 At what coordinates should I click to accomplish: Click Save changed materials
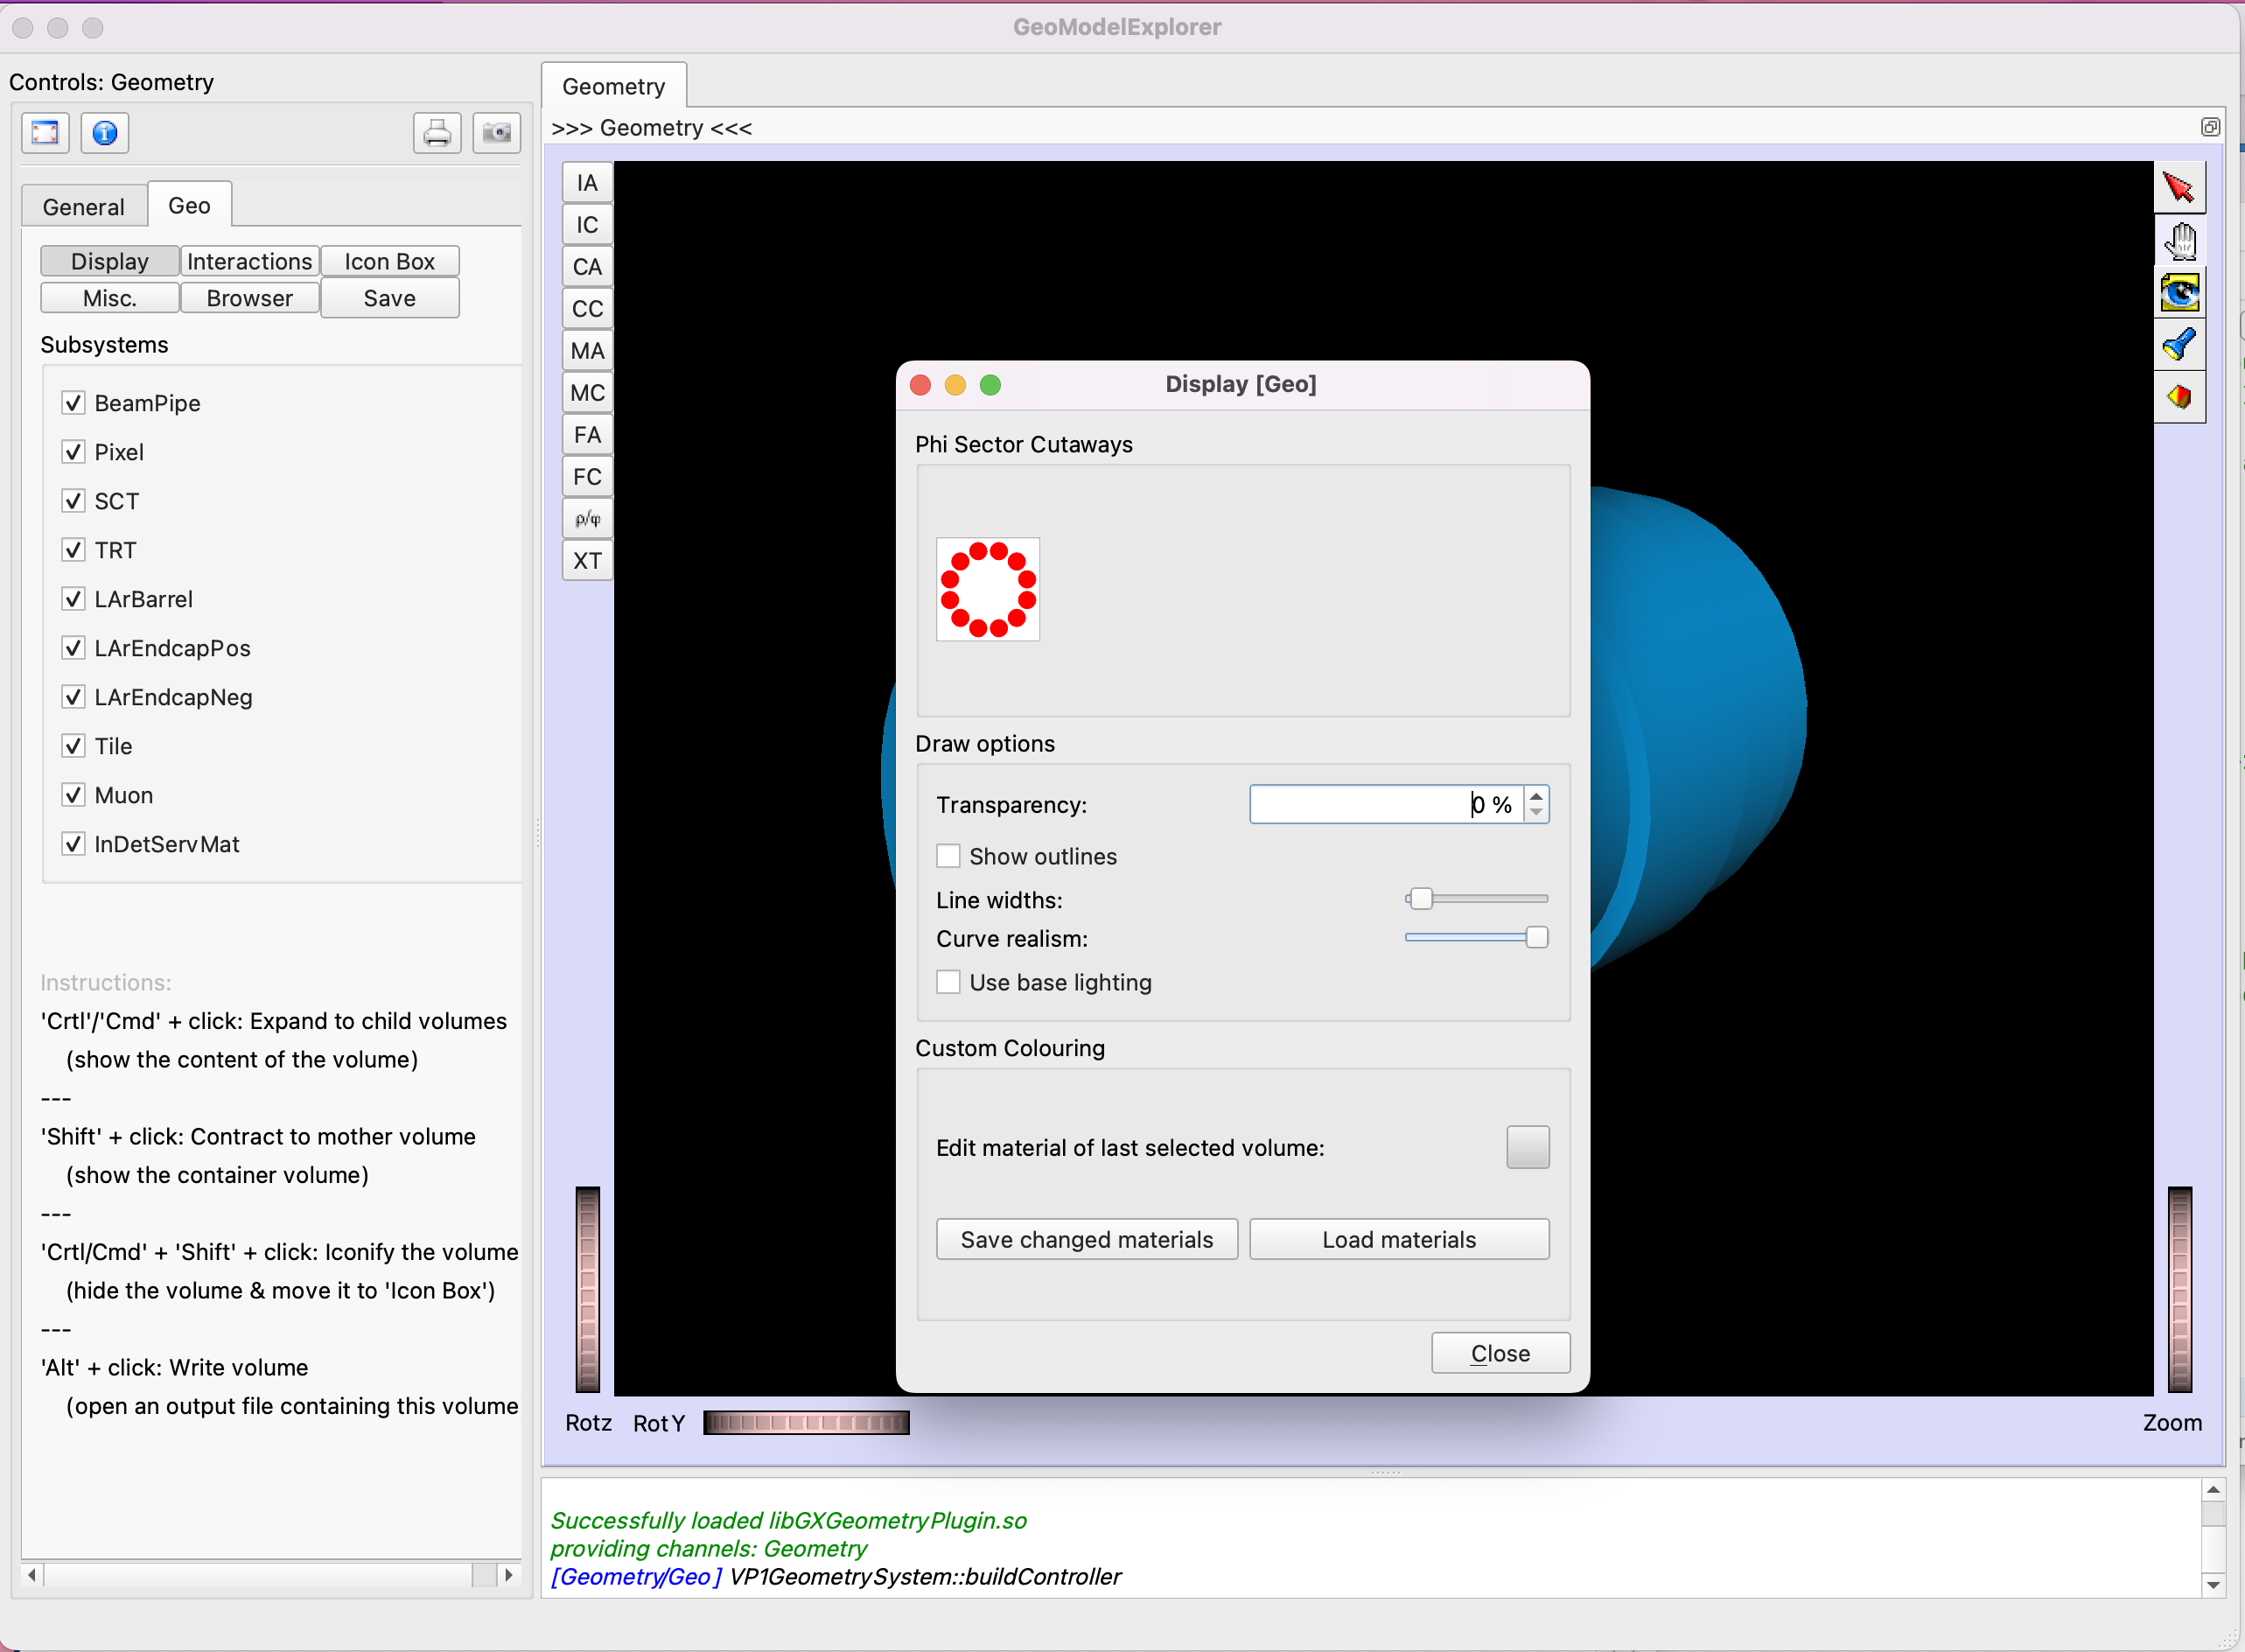pyautogui.click(x=1087, y=1239)
